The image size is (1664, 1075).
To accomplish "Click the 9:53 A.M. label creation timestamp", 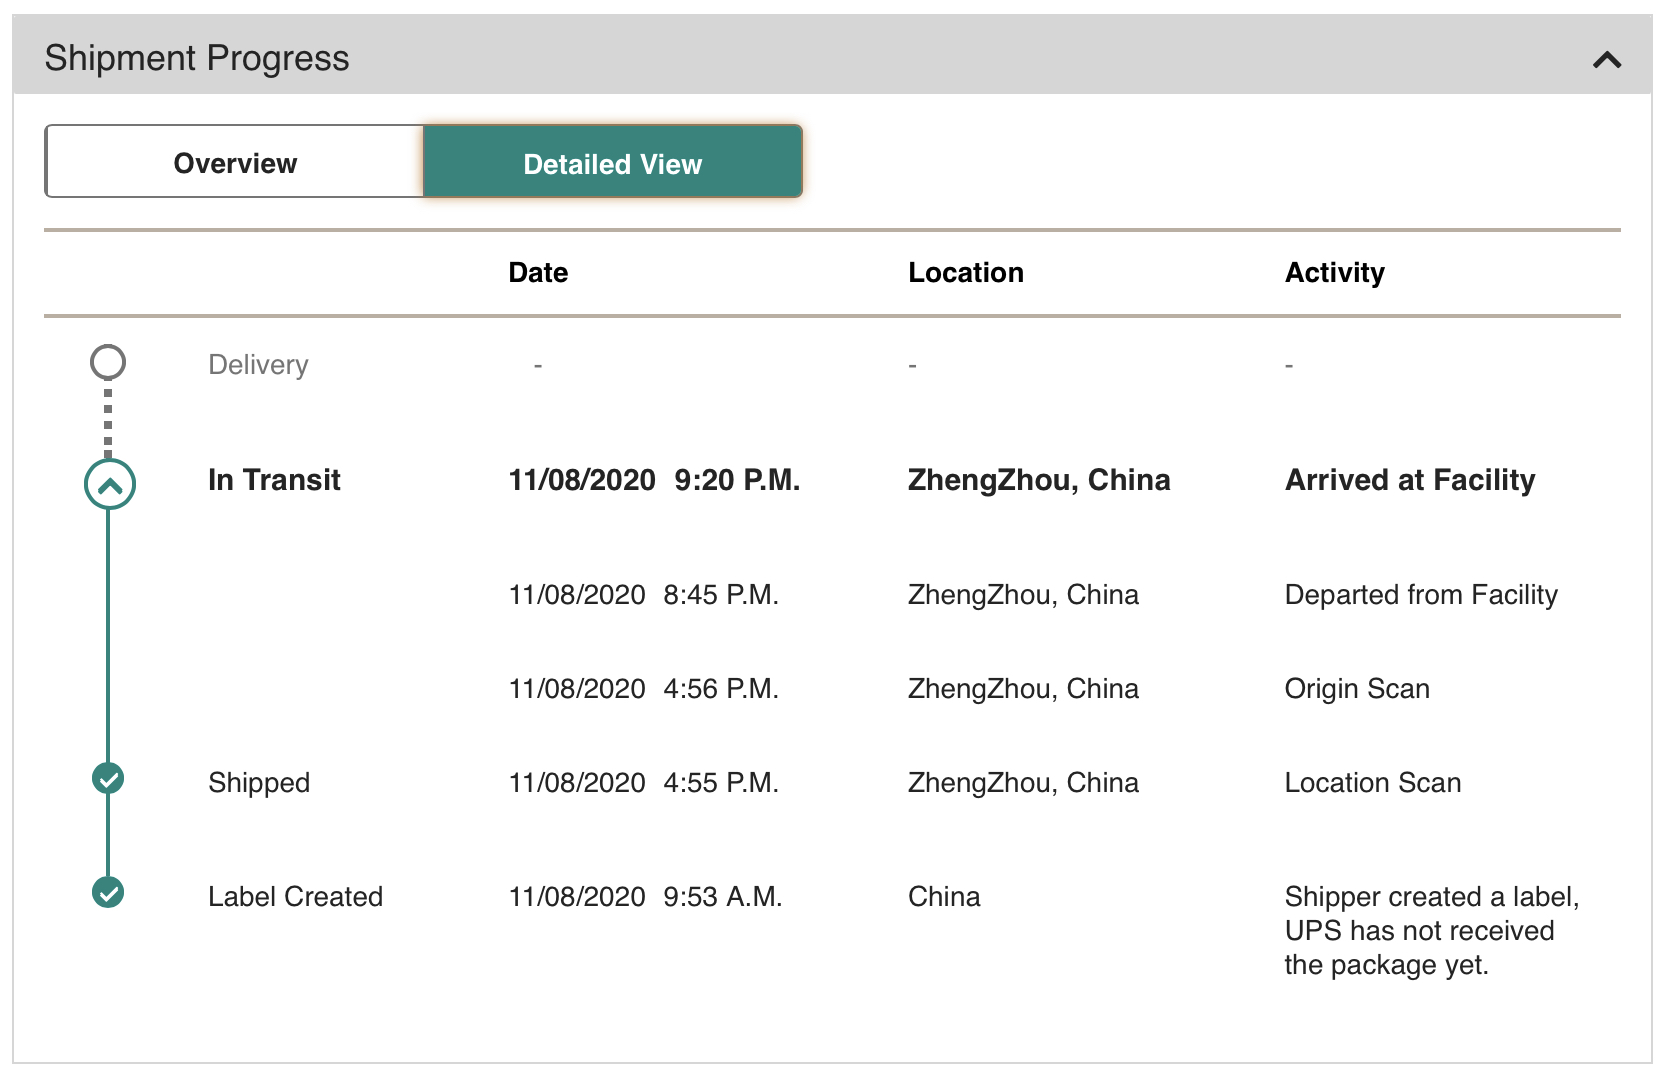I will [x=722, y=897].
